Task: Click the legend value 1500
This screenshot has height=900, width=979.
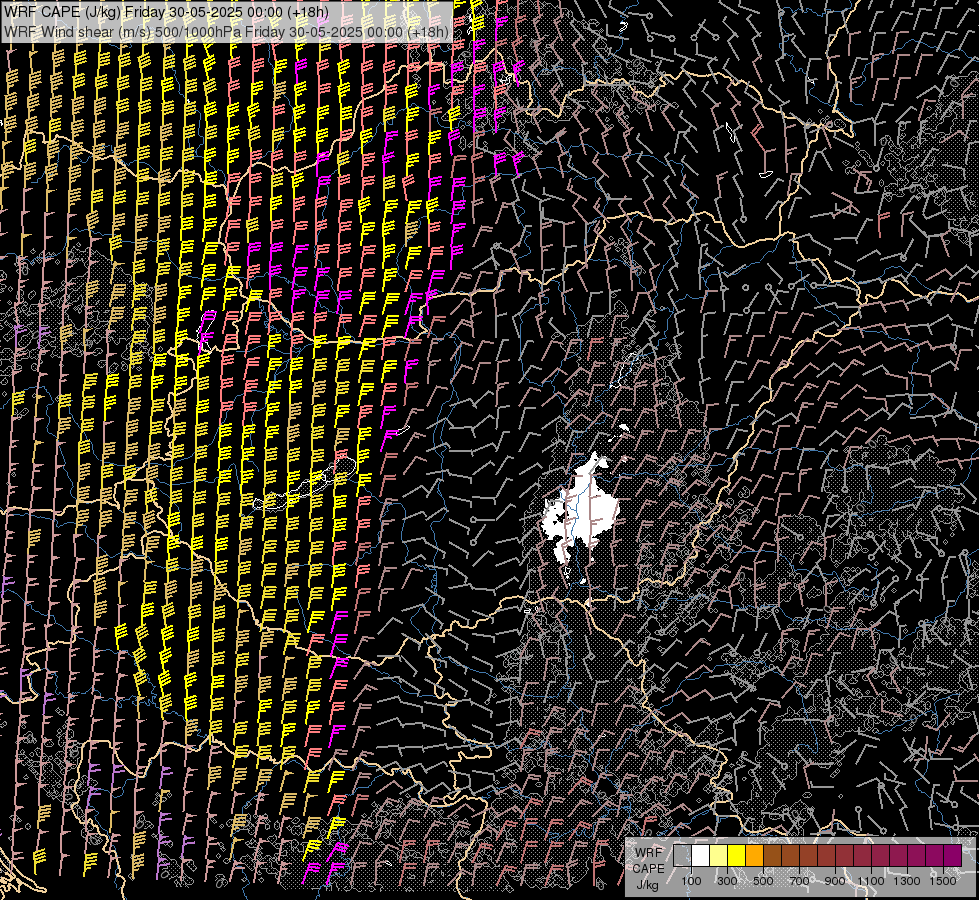Action: [943, 881]
